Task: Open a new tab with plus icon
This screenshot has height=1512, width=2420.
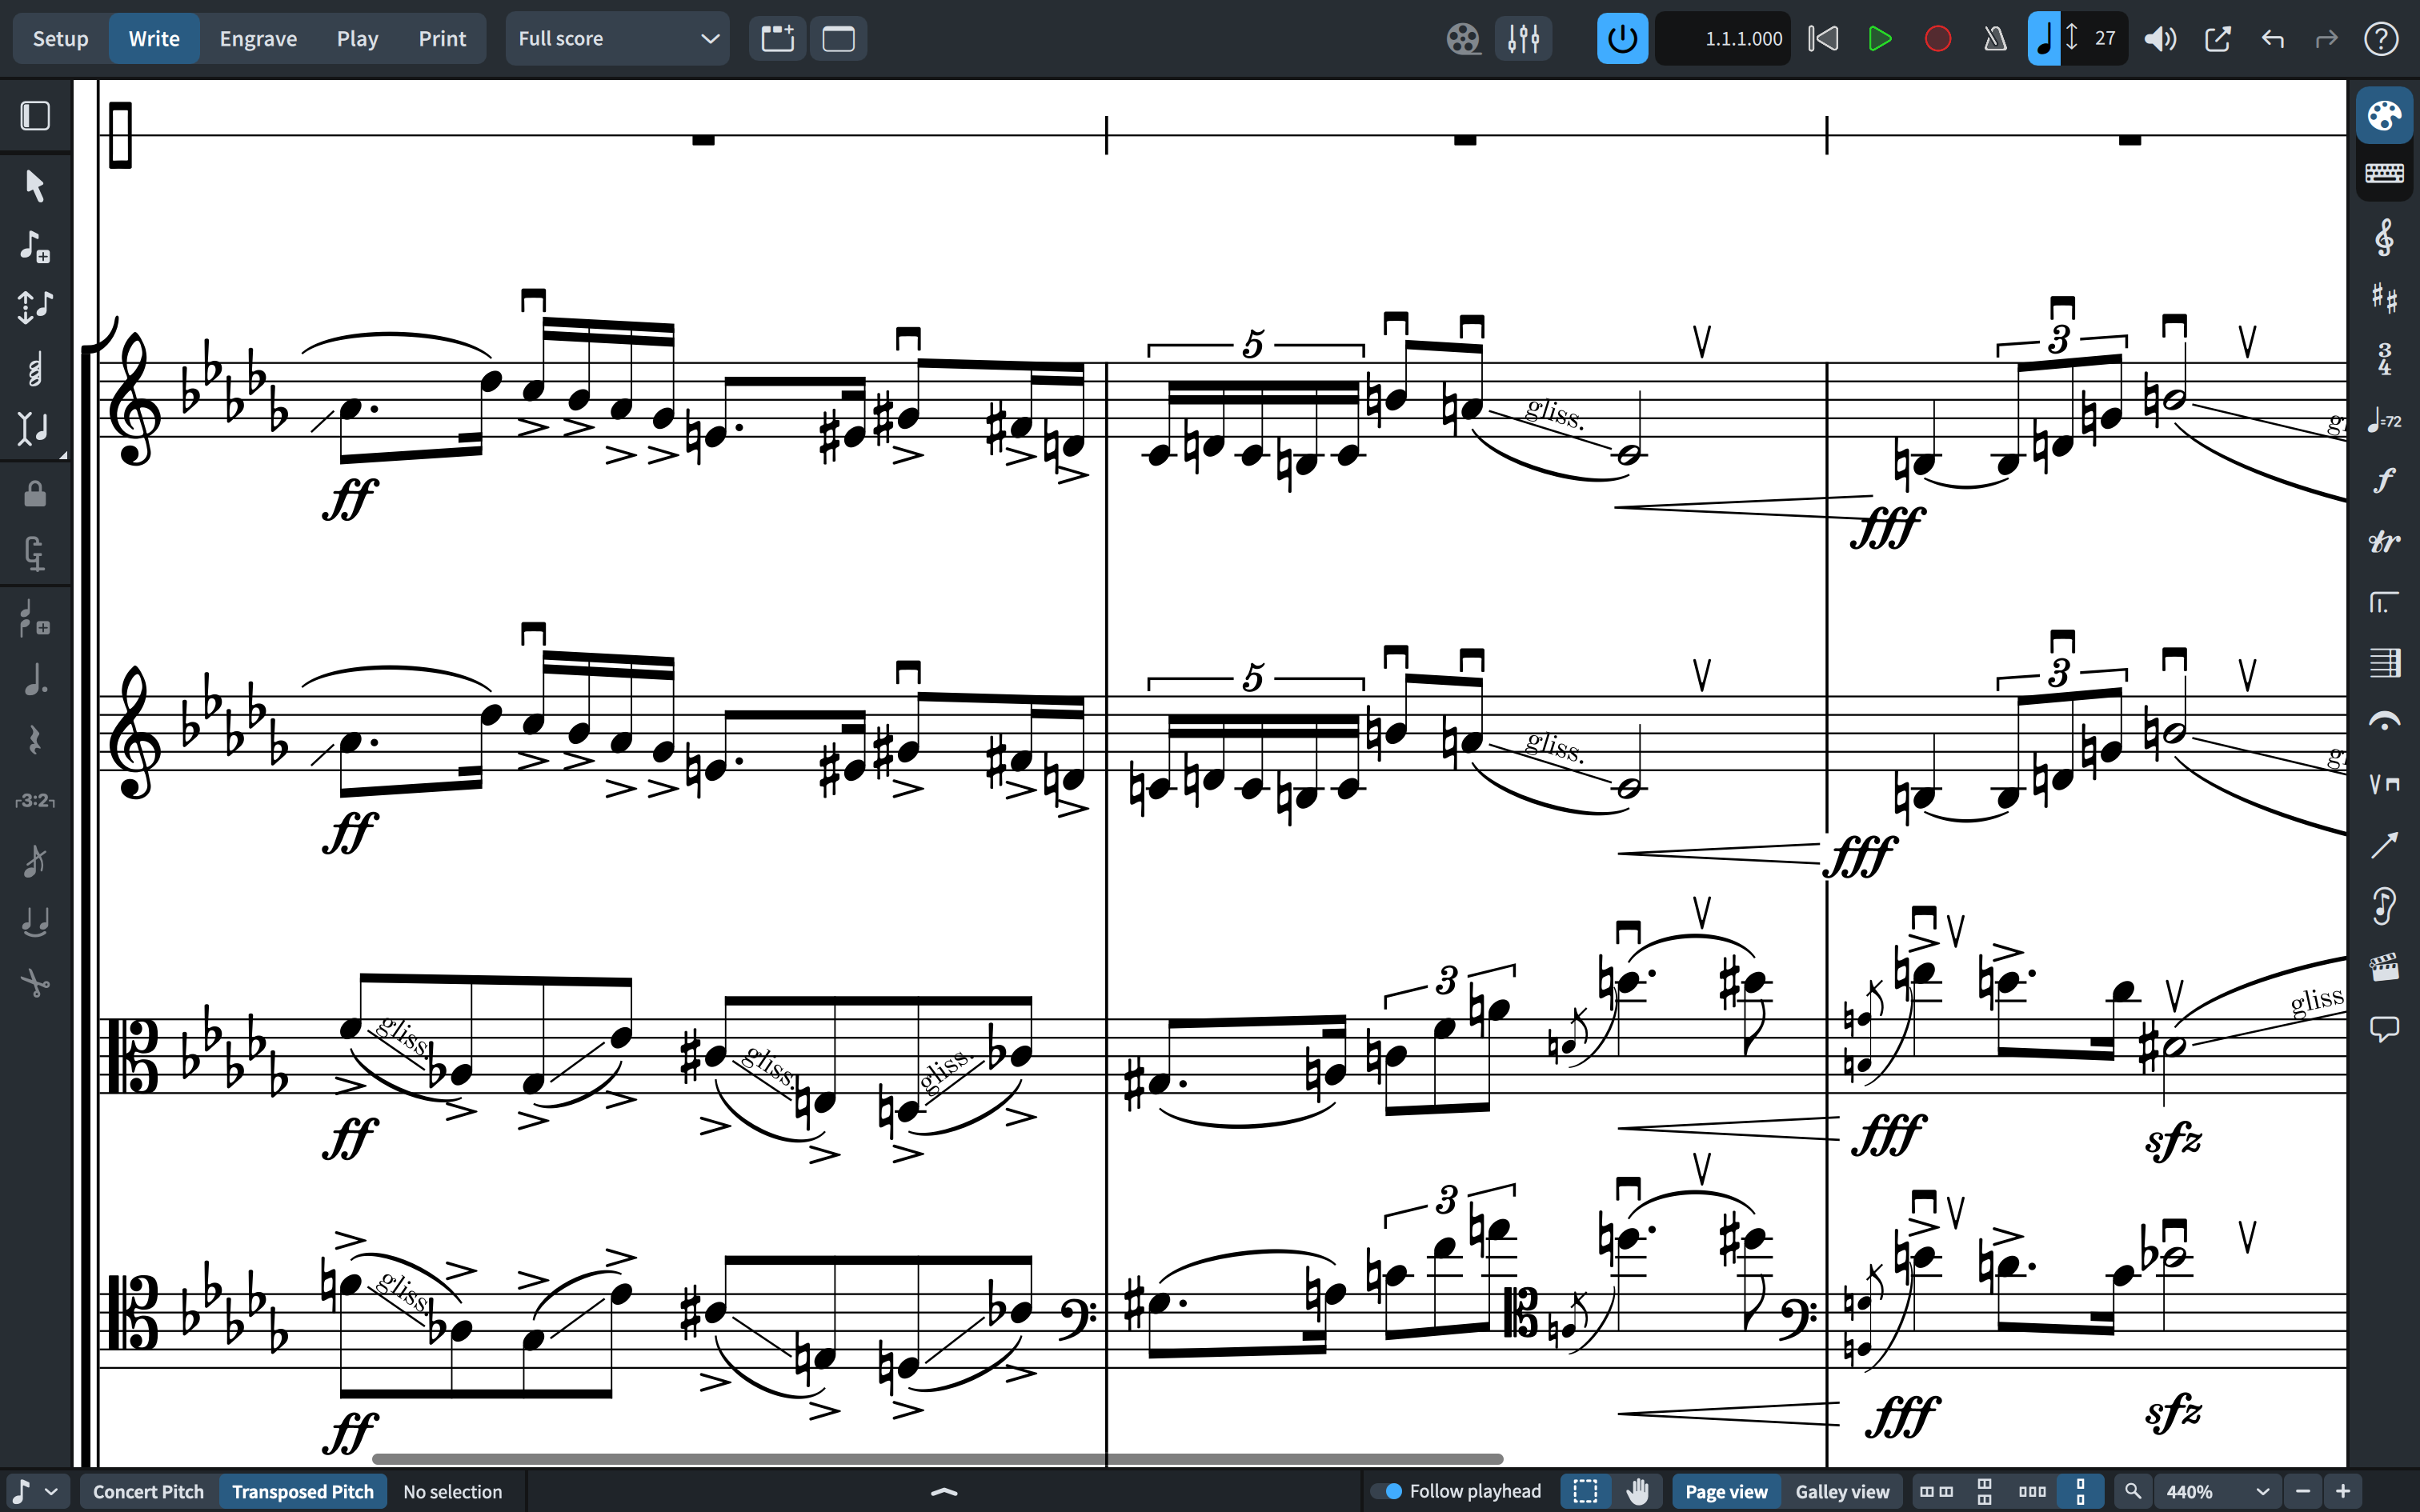Action: pos(777,38)
